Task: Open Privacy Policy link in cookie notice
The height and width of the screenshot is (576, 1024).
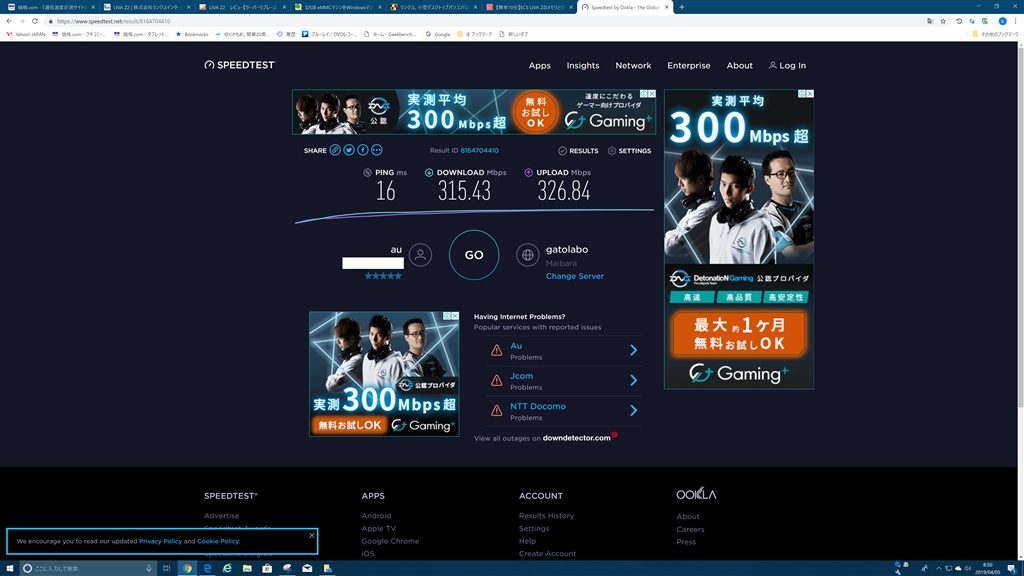Action: [160, 541]
